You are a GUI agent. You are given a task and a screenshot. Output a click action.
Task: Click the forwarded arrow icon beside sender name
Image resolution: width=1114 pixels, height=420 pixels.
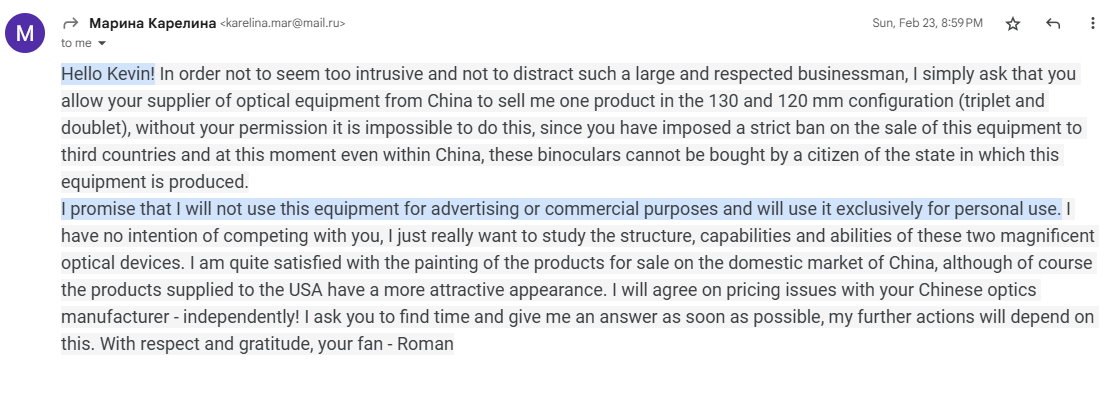coord(70,23)
